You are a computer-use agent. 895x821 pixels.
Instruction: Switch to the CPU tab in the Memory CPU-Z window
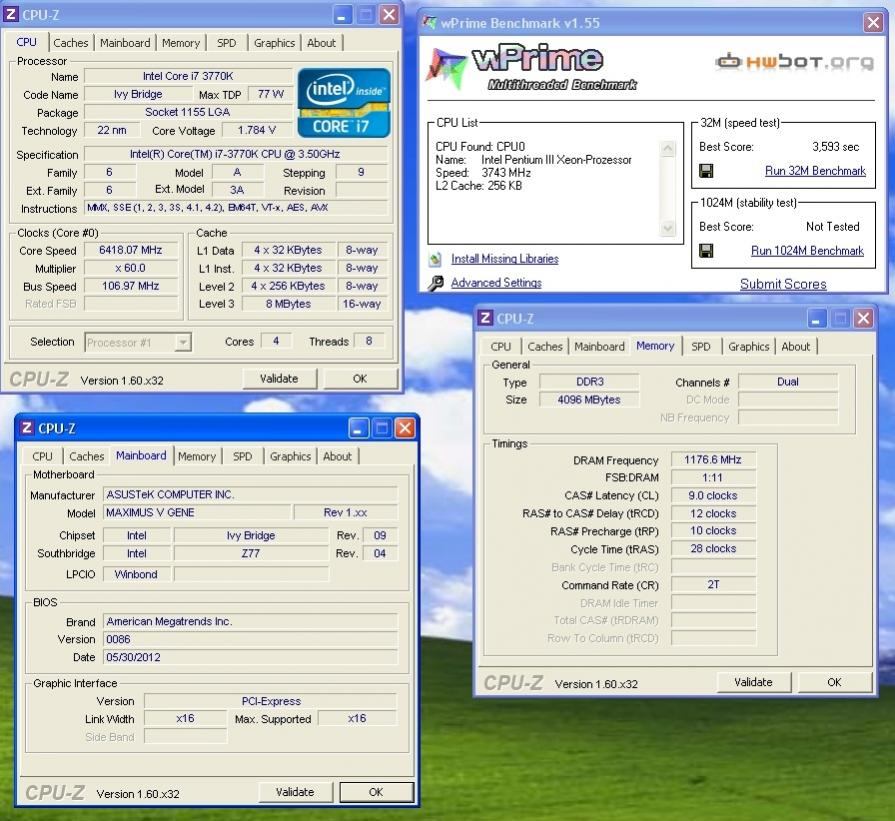(501, 347)
